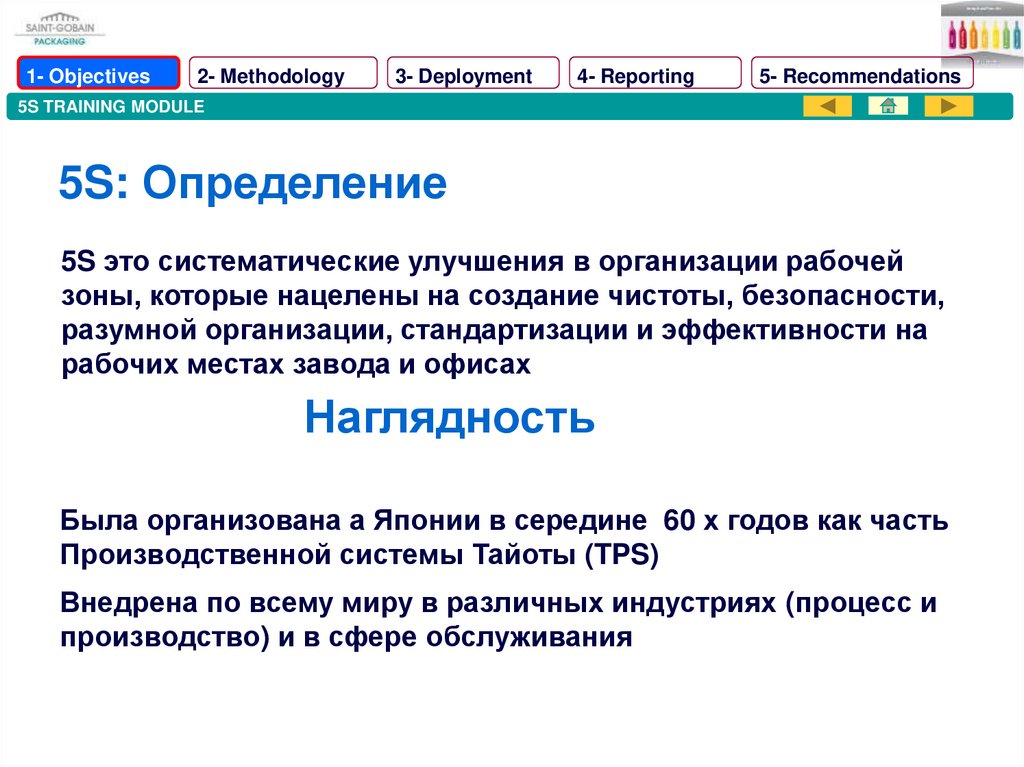1024x767 pixels.
Task: Select the red bottle in the bottle image
Action: 964,36
